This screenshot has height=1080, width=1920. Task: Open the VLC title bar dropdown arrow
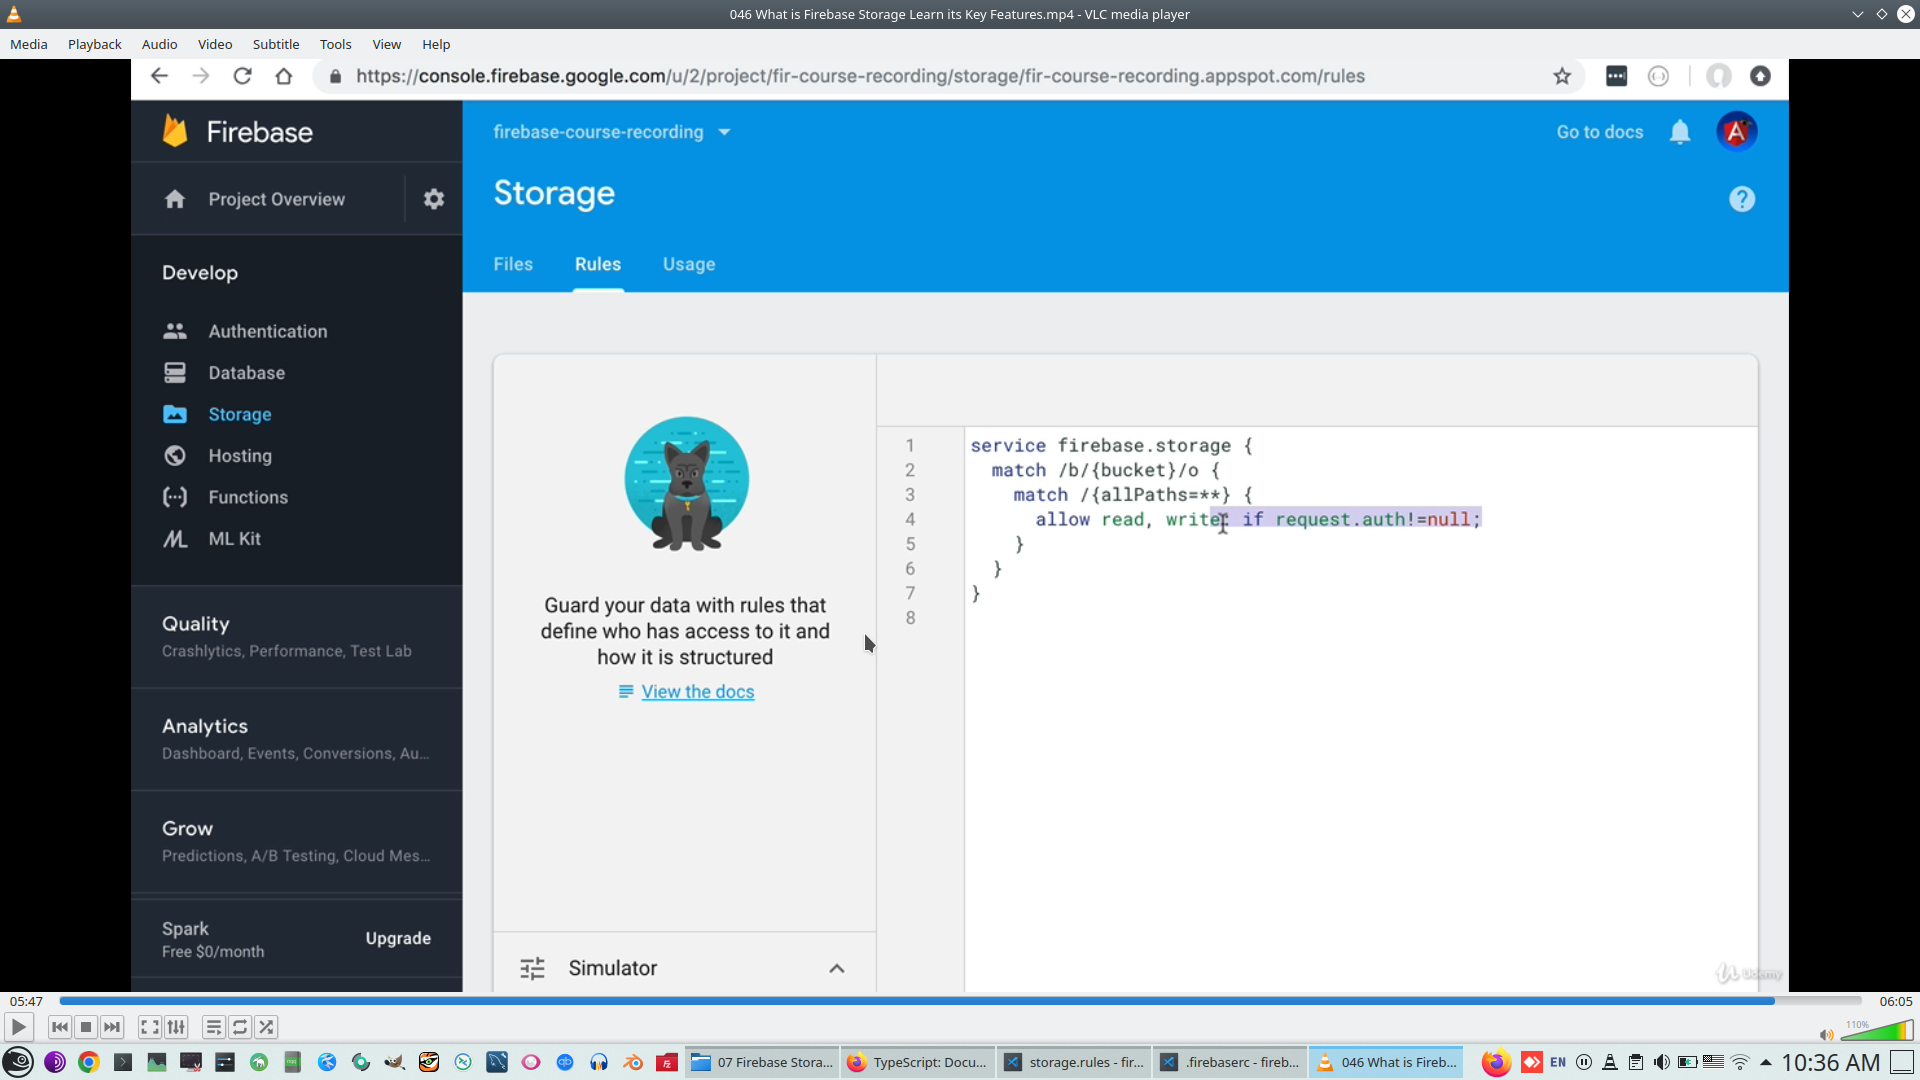coord(1858,14)
